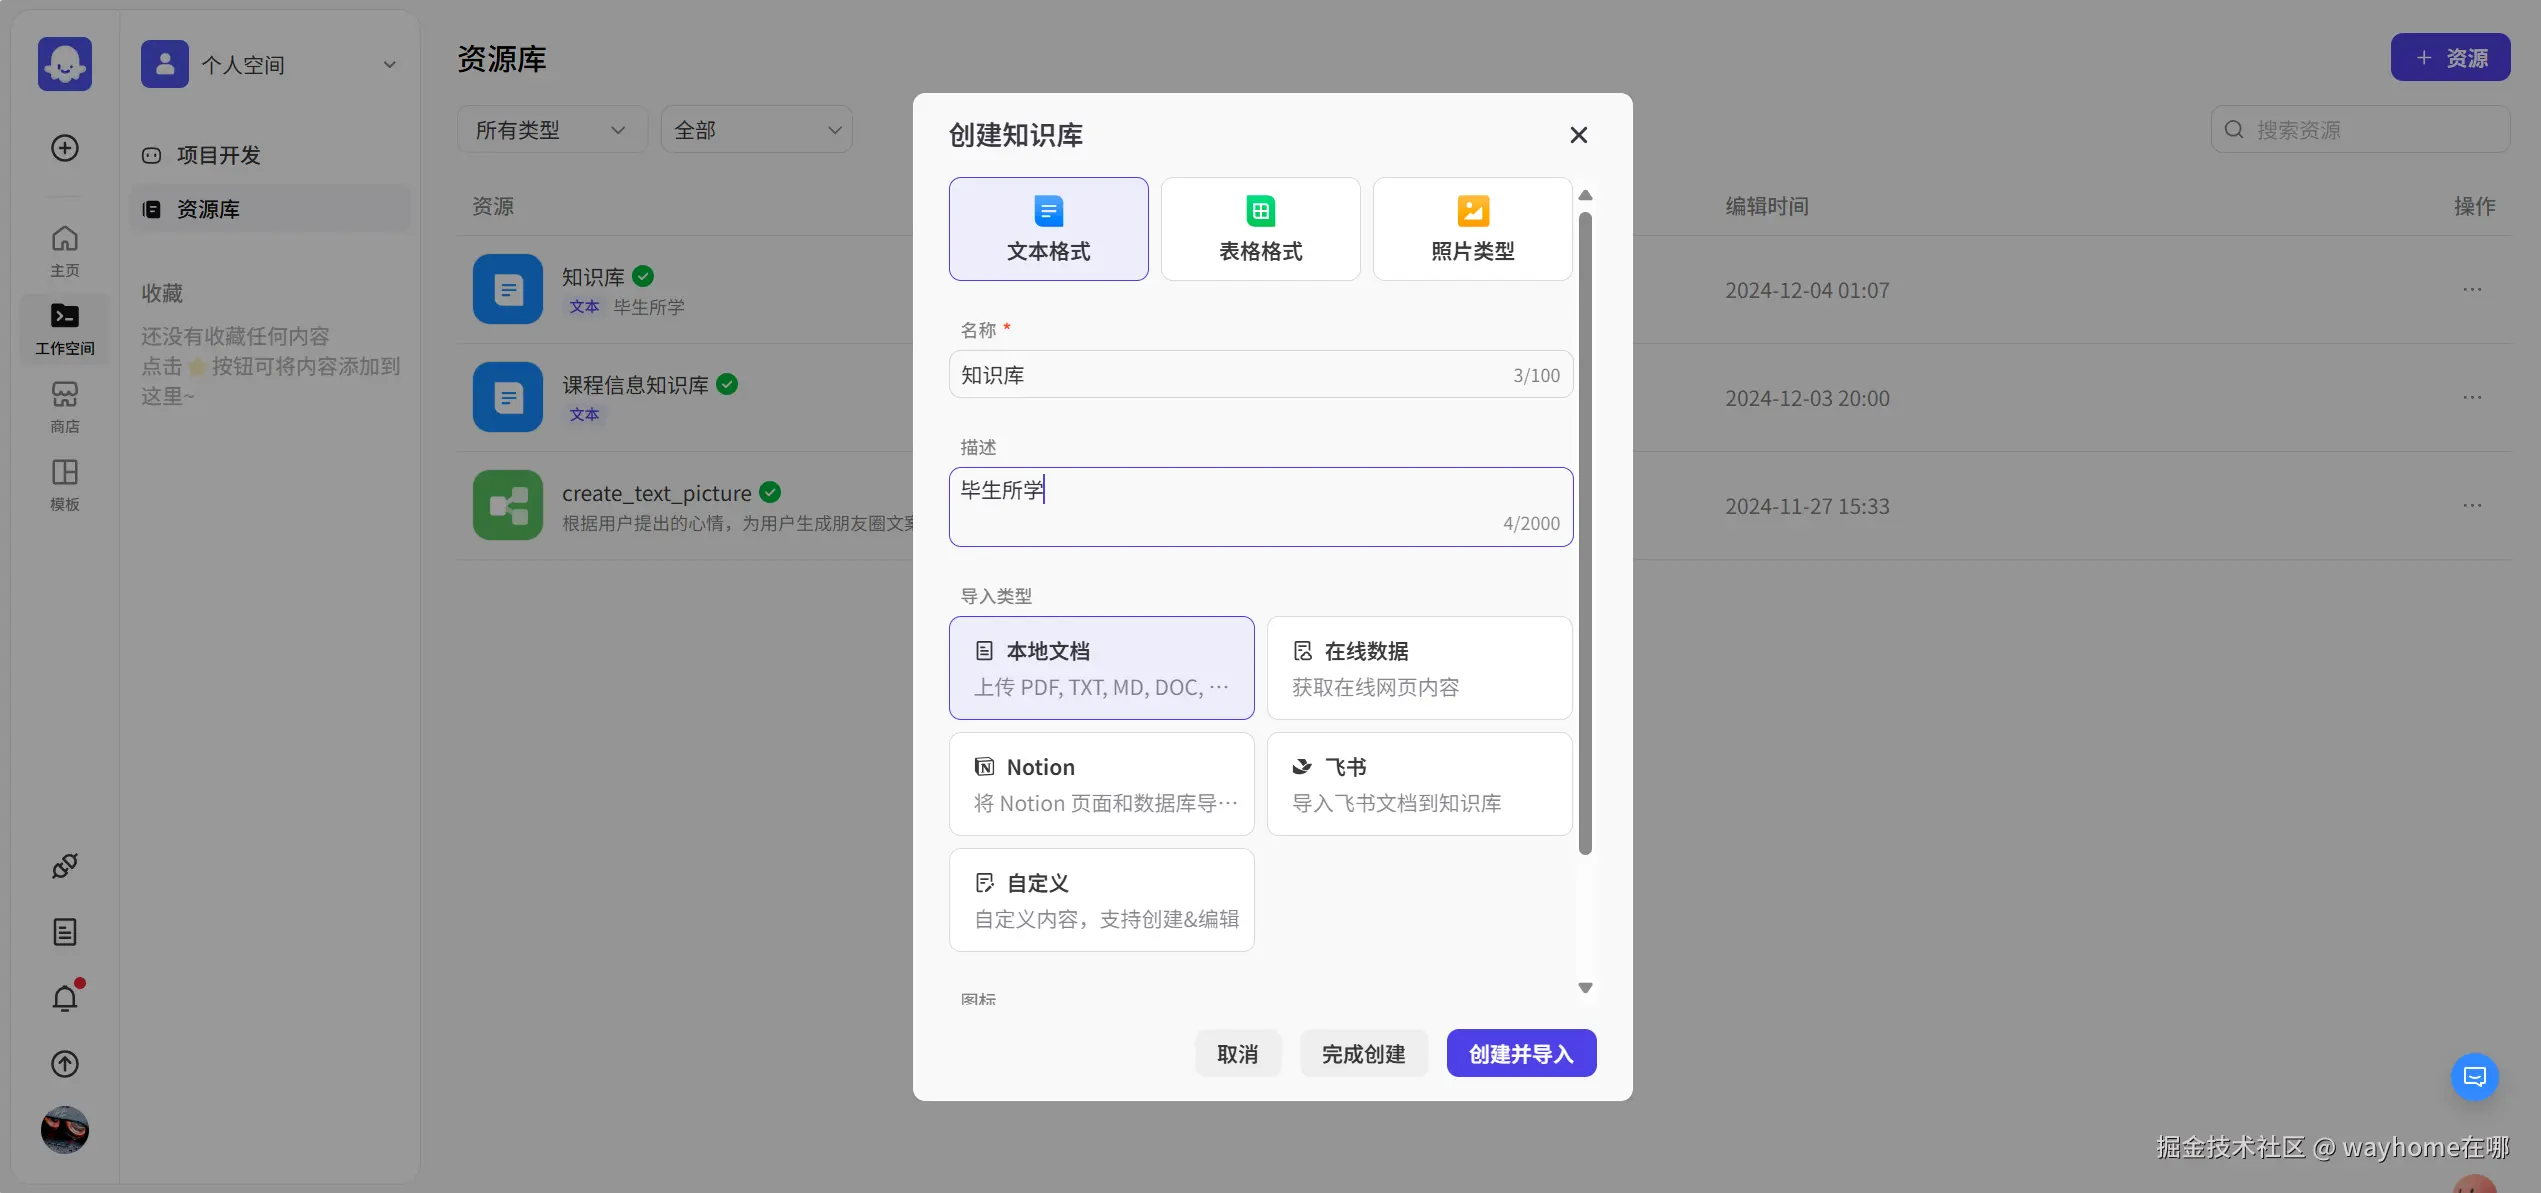Click the 创建并导入 button
Screen dimensions: 2541x1193
pos(1520,1053)
